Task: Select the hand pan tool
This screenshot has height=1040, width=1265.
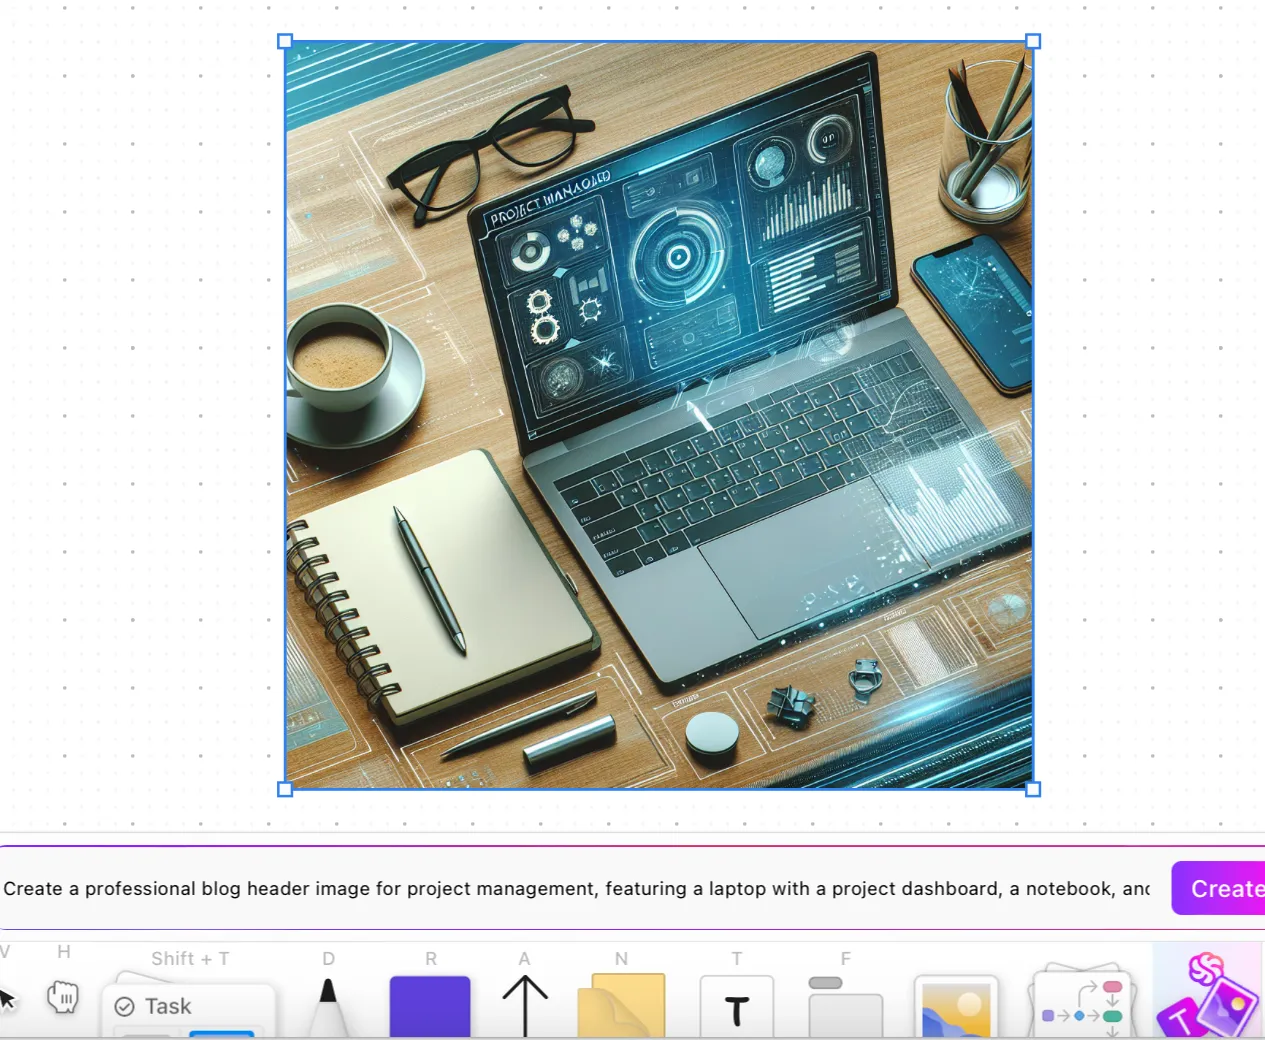Action: click(x=62, y=997)
